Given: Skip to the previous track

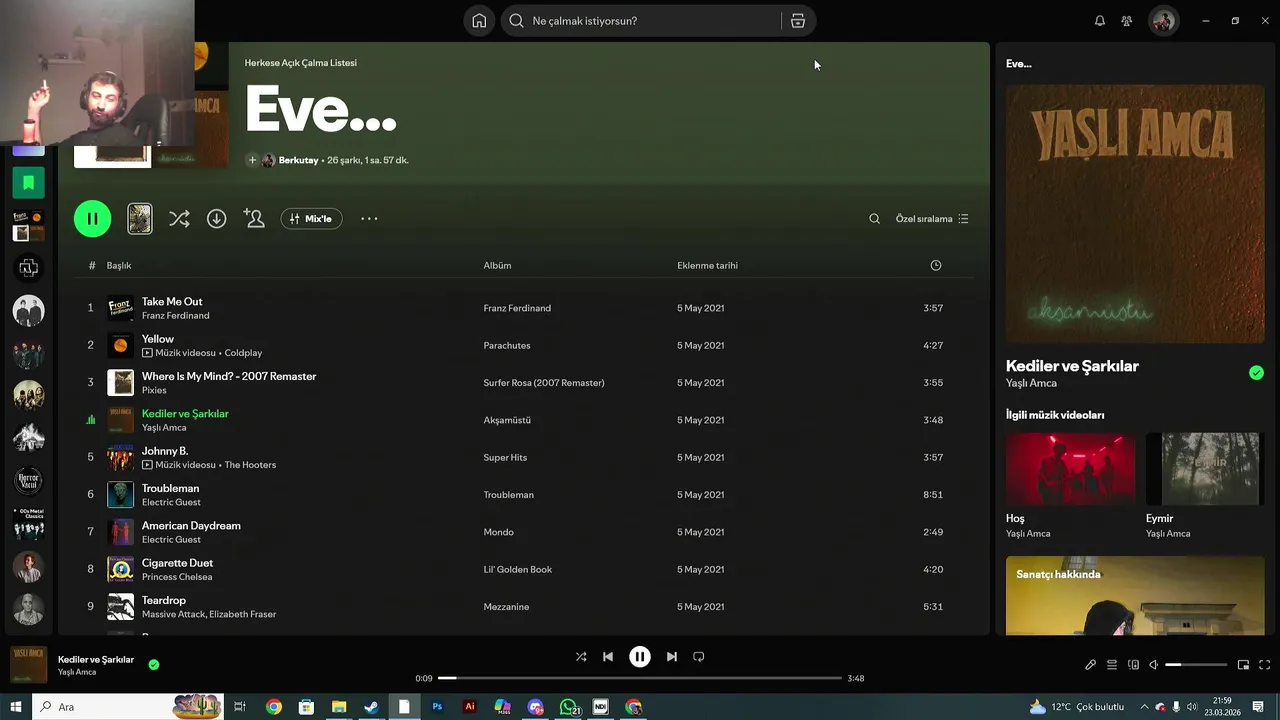Looking at the screenshot, I should (x=608, y=657).
